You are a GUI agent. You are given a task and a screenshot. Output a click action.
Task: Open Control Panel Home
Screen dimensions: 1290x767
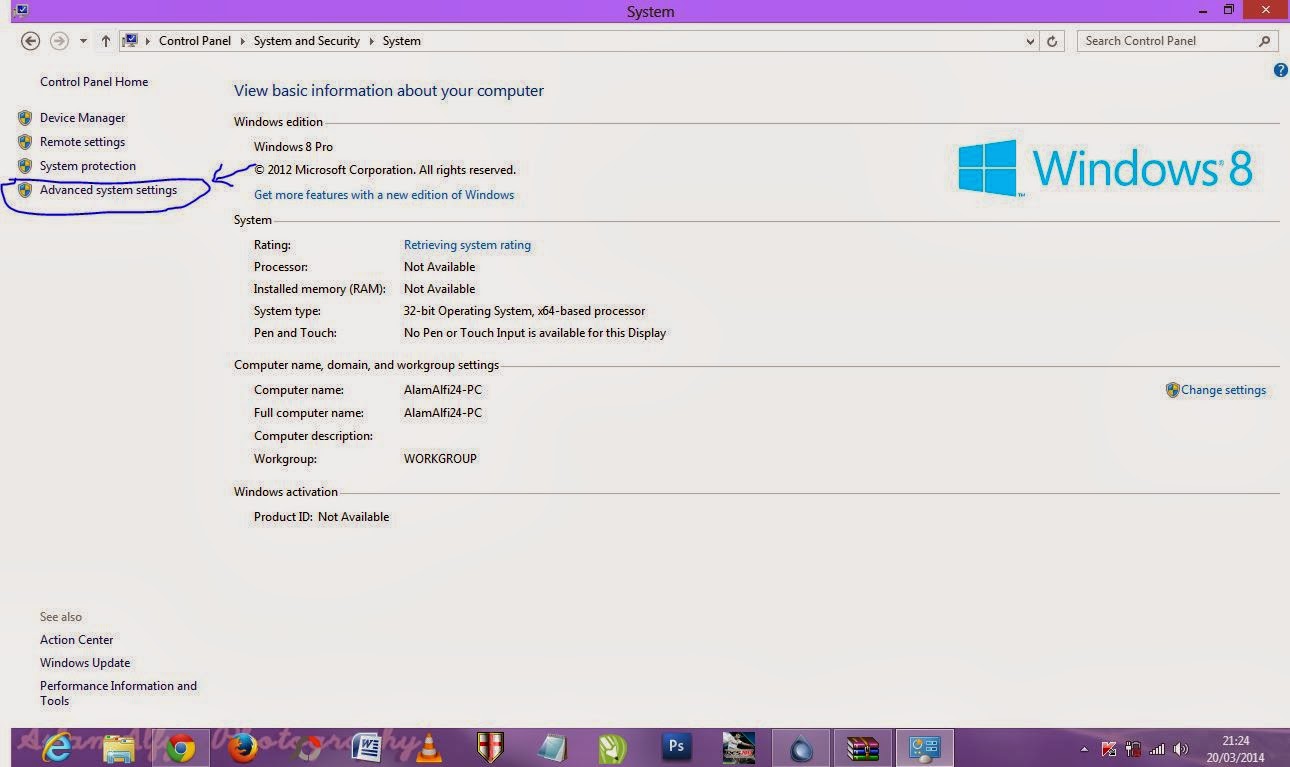[x=94, y=82]
